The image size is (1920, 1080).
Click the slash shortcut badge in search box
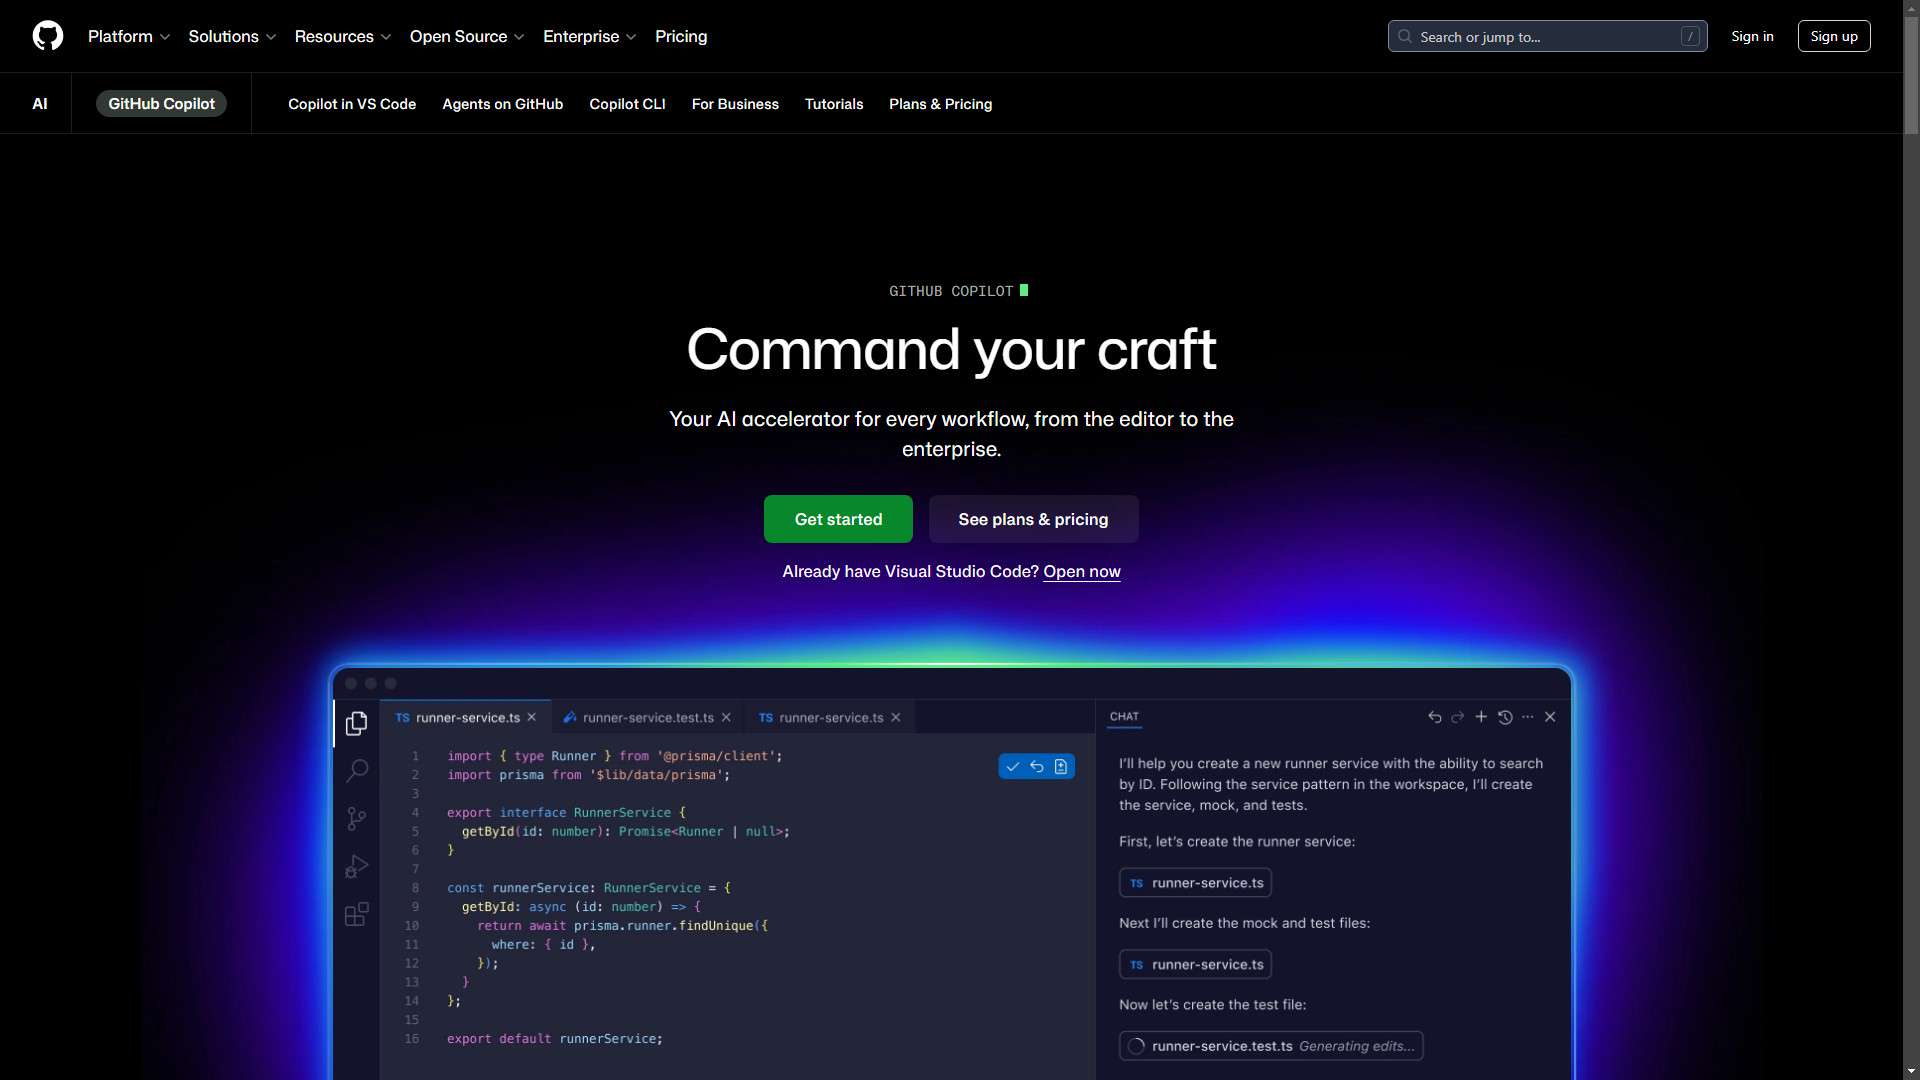click(x=1690, y=37)
